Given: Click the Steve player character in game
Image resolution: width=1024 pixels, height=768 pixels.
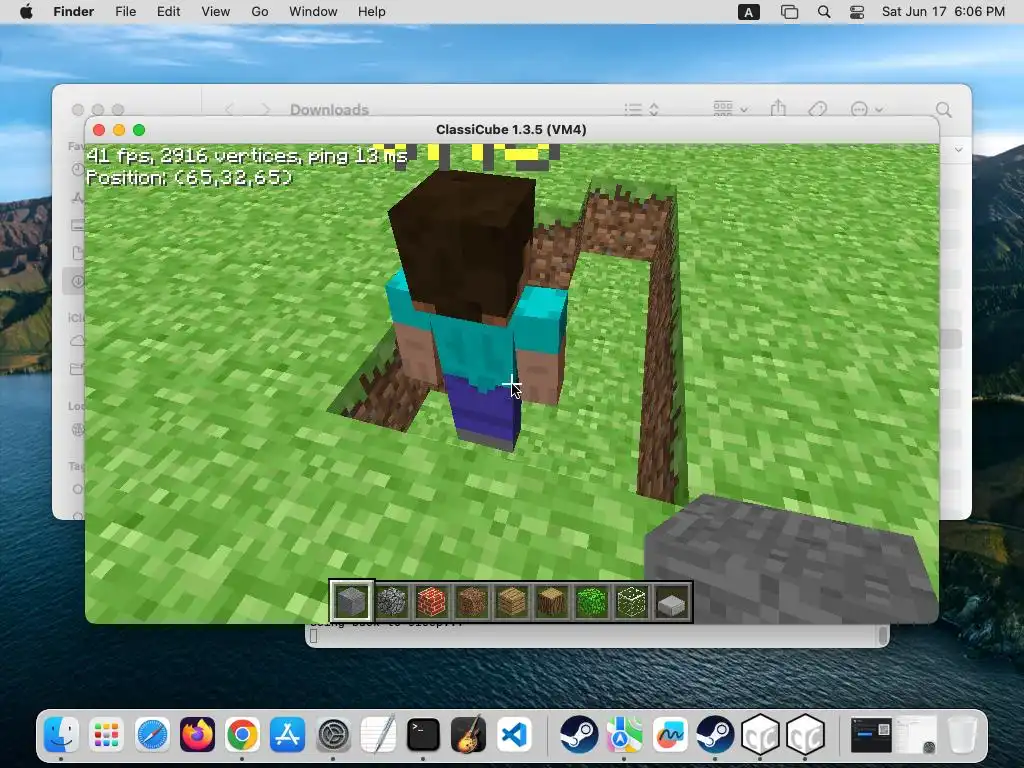Looking at the screenshot, I should (475, 310).
